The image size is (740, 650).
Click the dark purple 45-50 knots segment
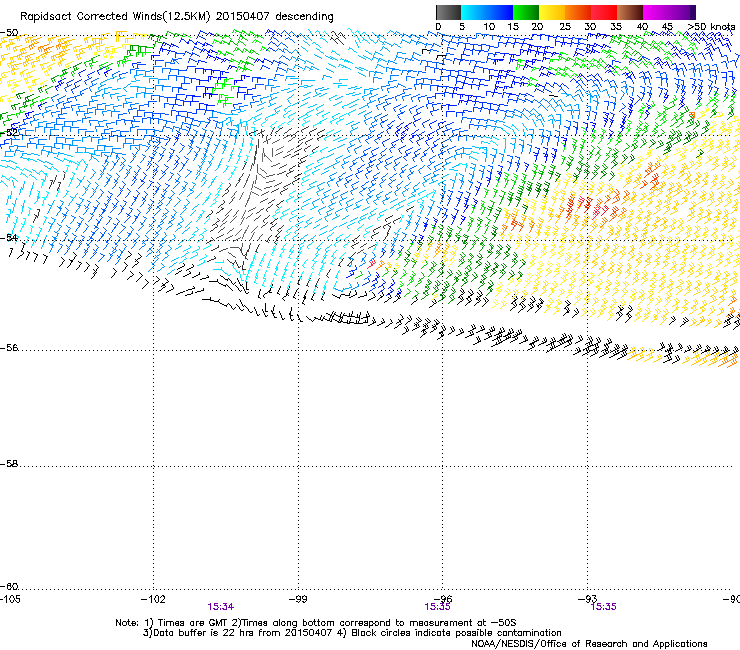coord(682,12)
